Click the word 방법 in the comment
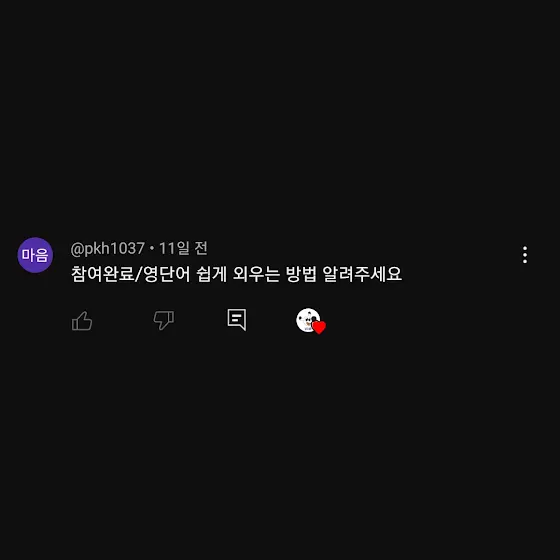The width and height of the screenshot is (560, 560). [301, 274]
